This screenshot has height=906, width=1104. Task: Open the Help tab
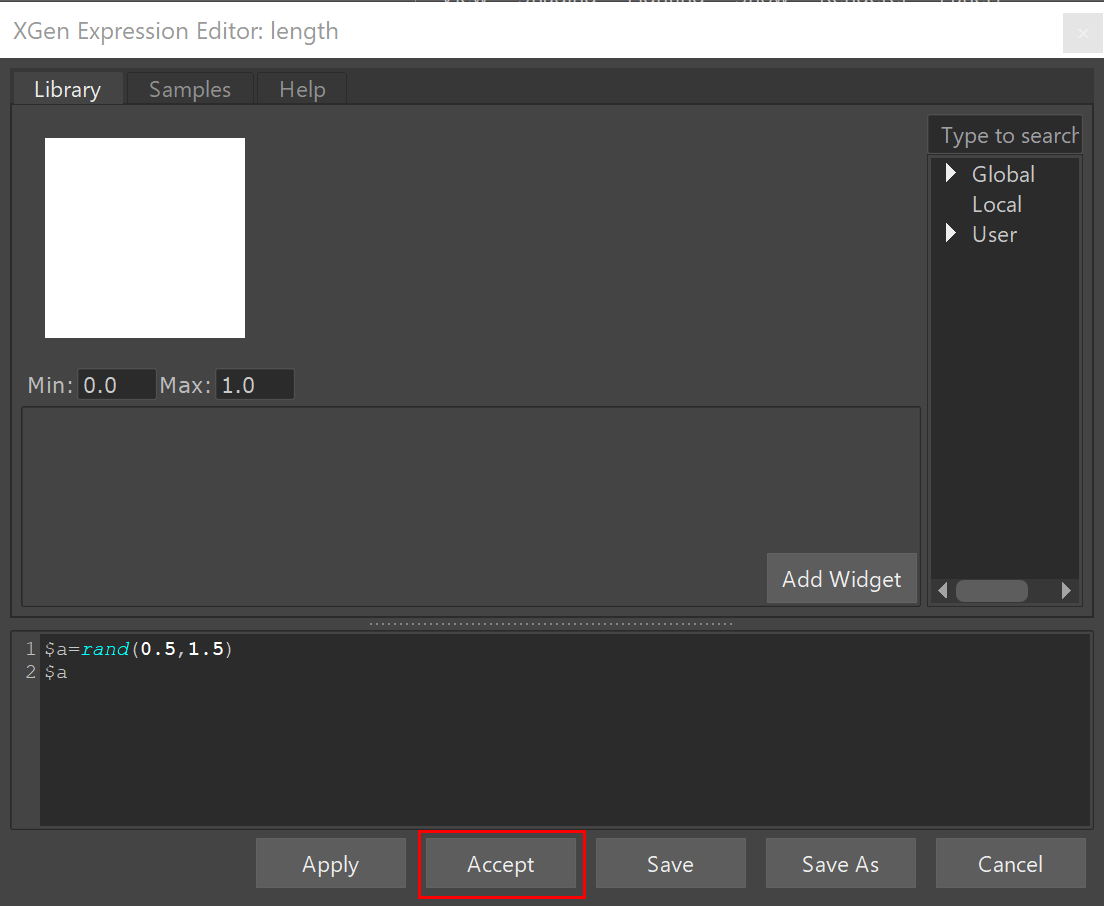pos(302,89)
